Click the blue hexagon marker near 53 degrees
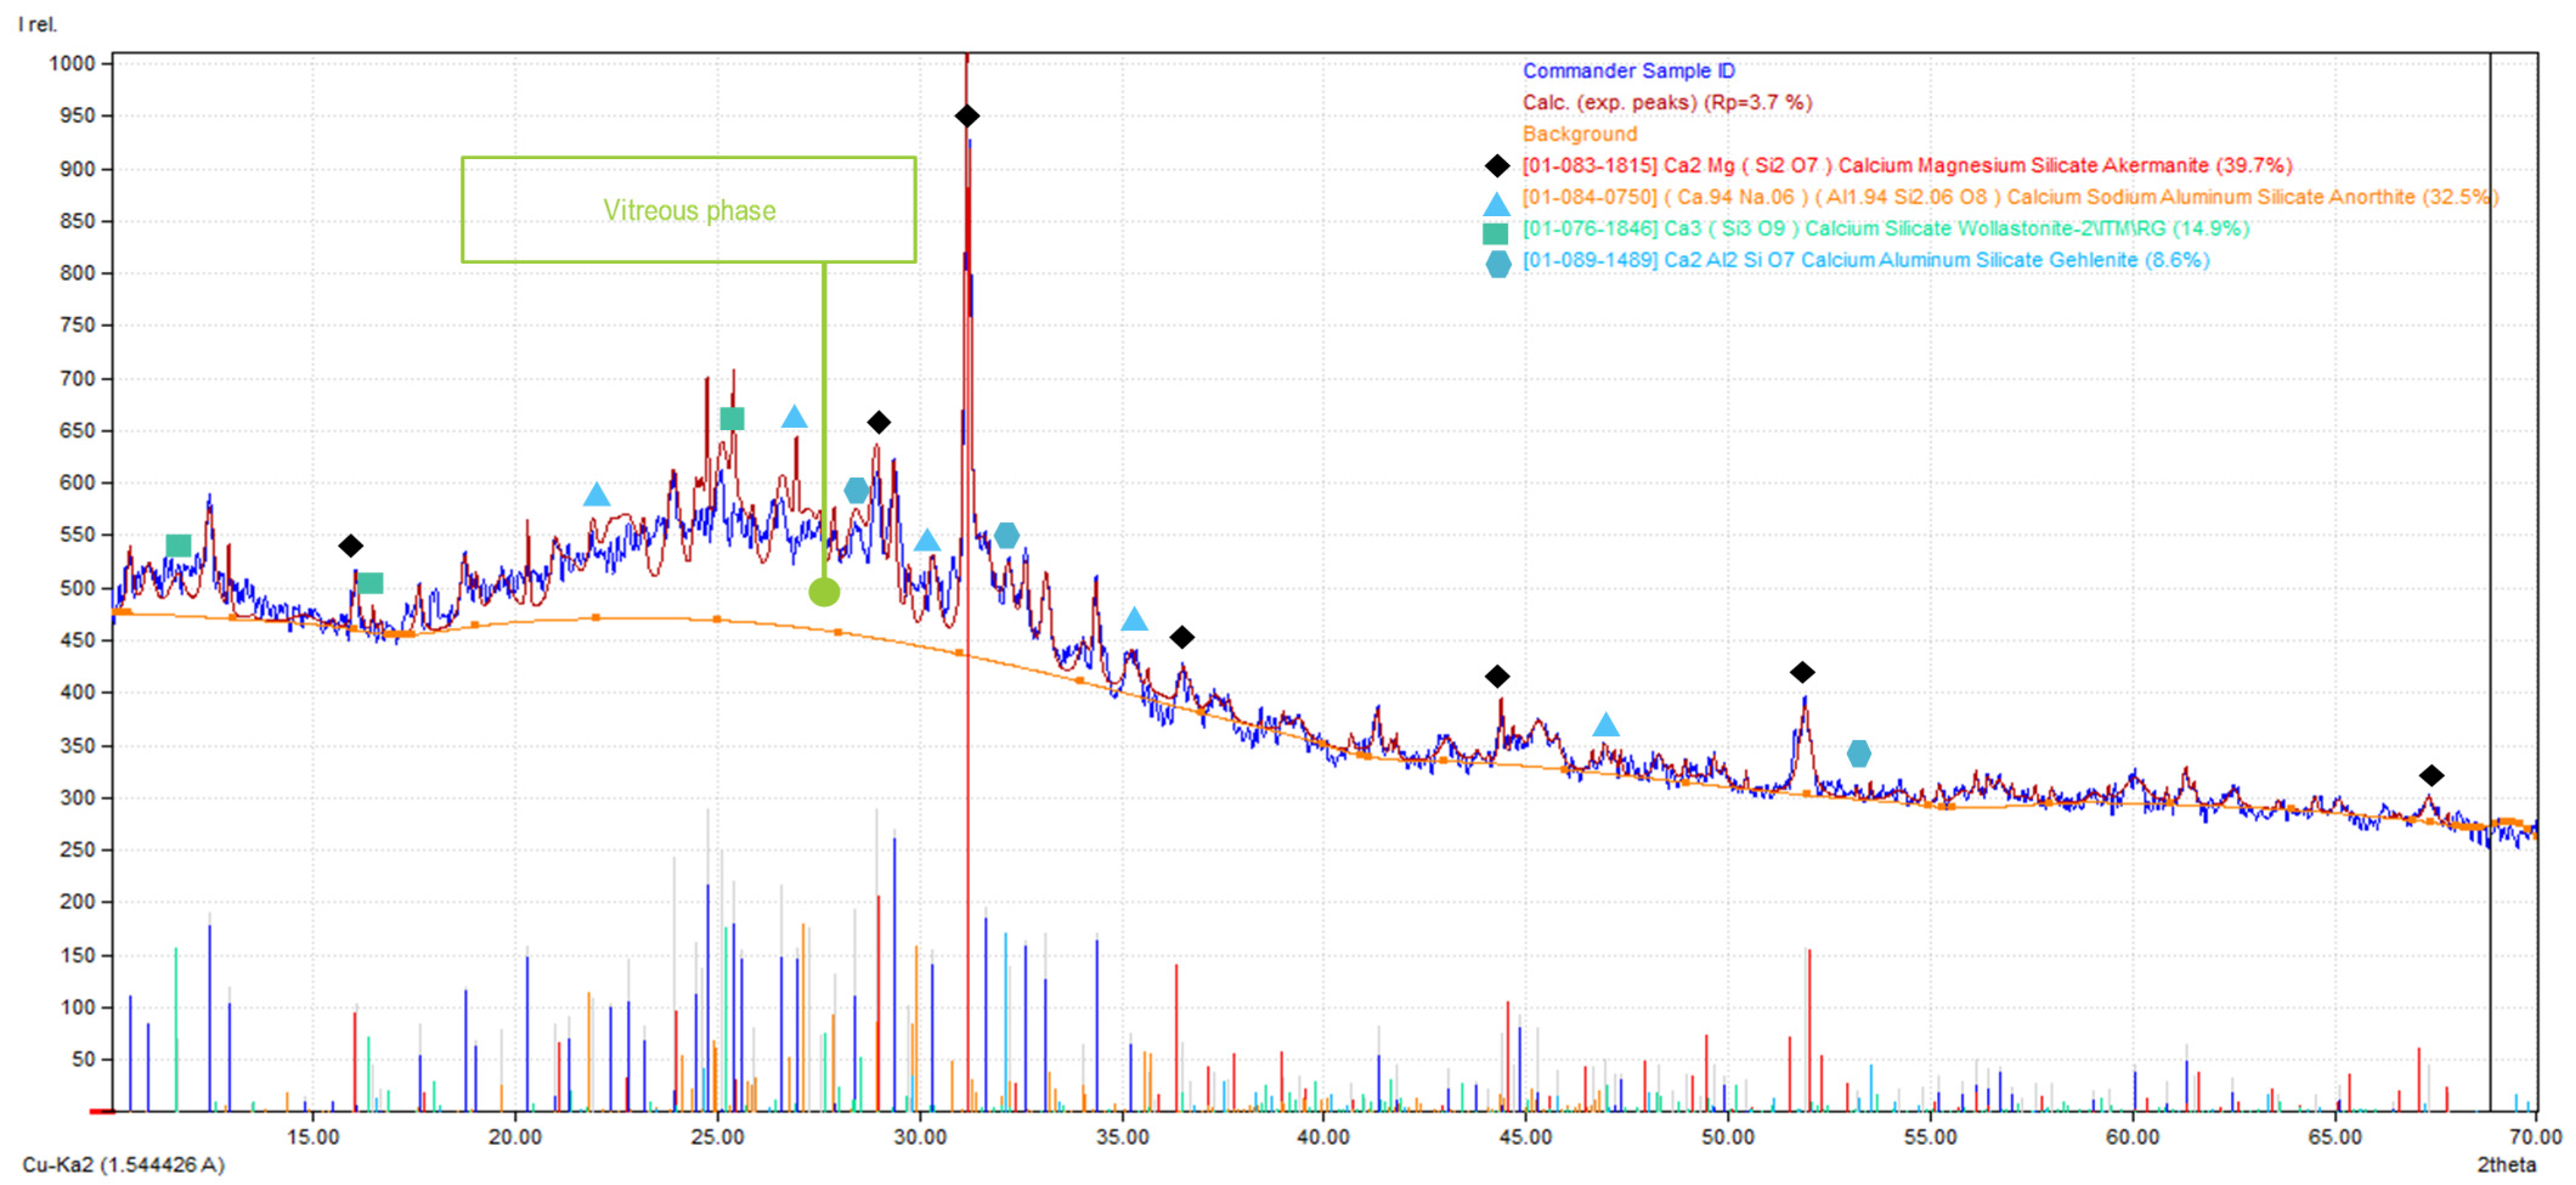2576x1185 pixels. 1858,753
